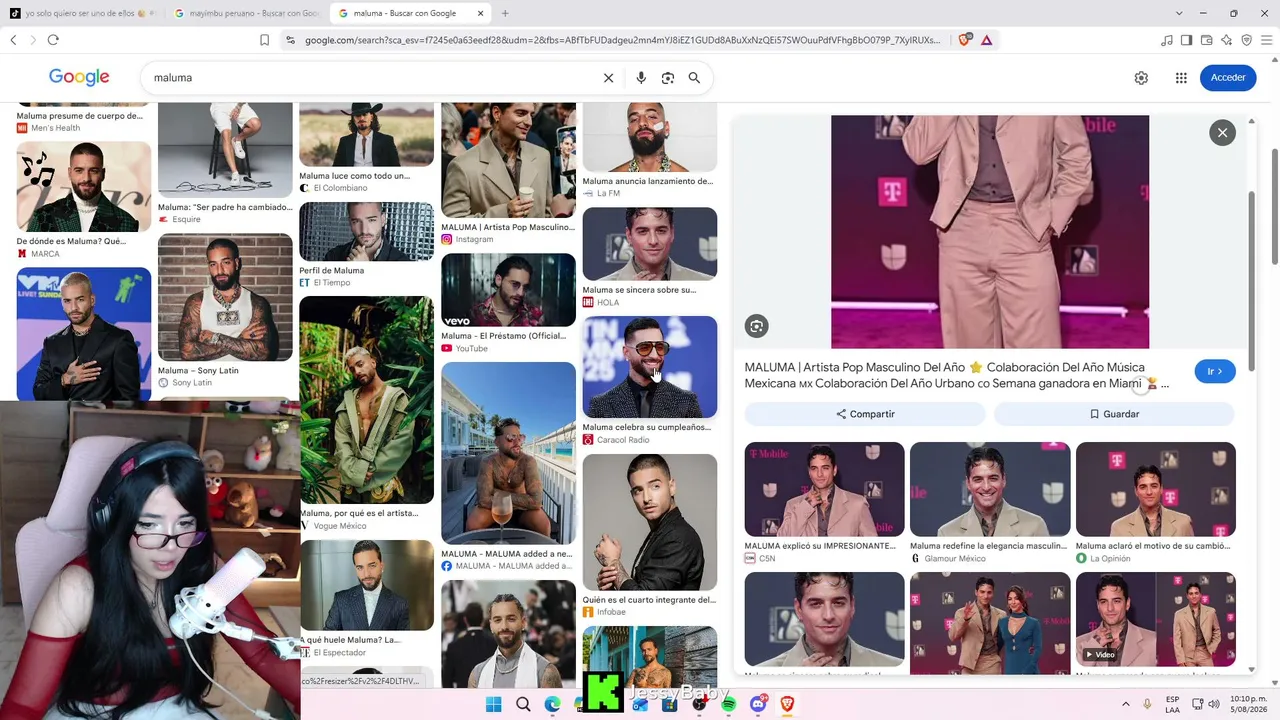Show the Brave sidebar panel
The image size is (1280, 720).
coord(1186,40)
